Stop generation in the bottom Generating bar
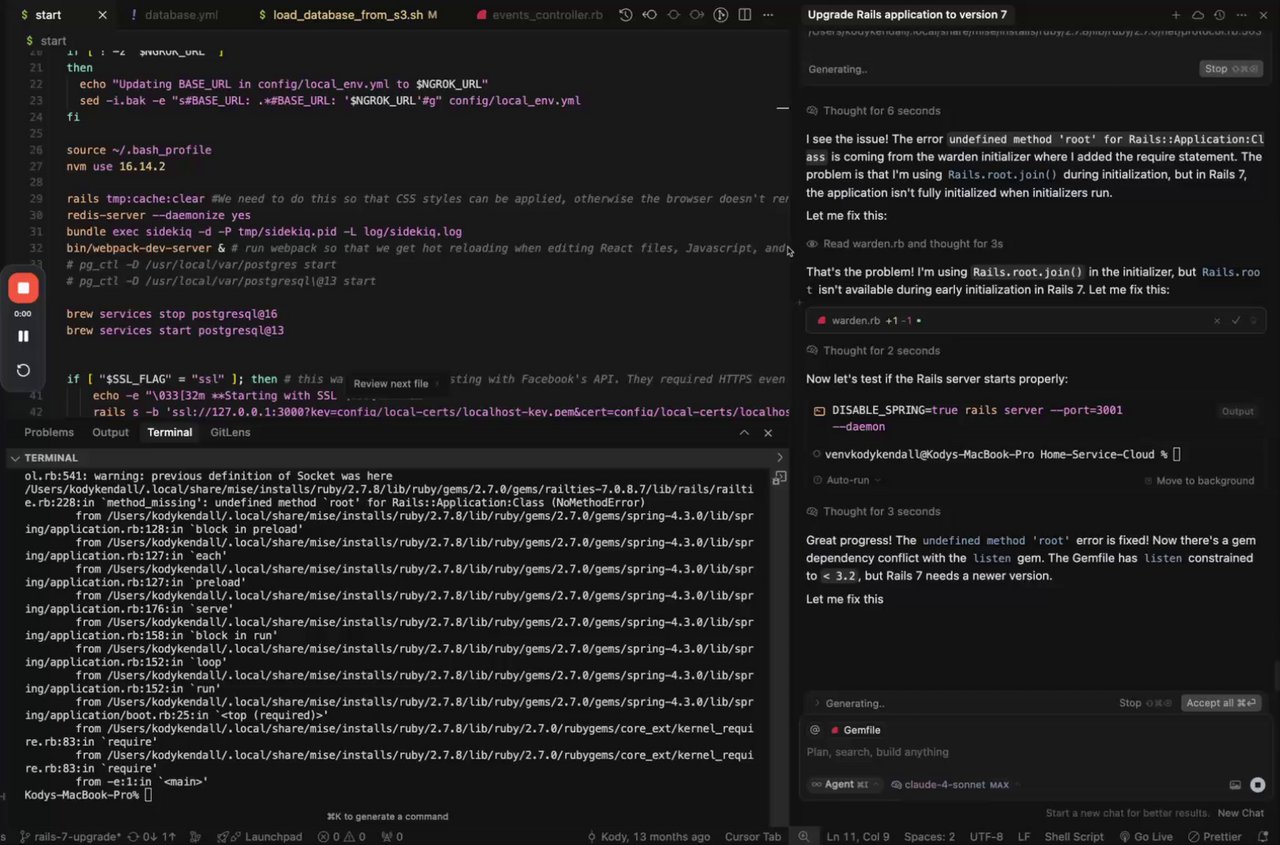The image size is (1280, 845). [x=1145, y=703]
